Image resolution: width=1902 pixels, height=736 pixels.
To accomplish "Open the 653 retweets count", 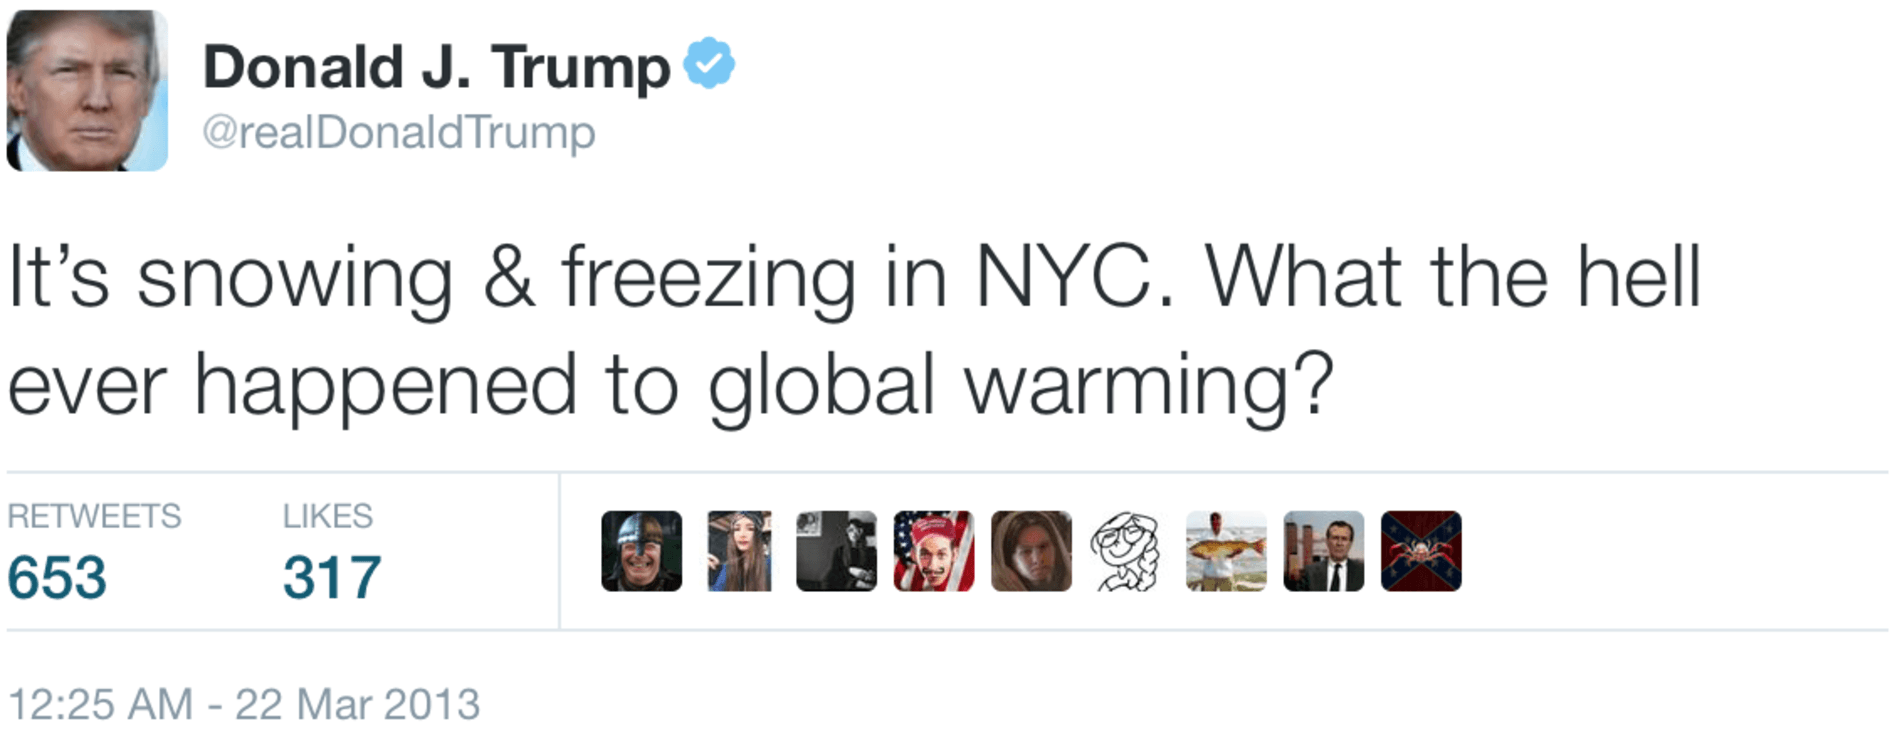I will click(57, 578).
